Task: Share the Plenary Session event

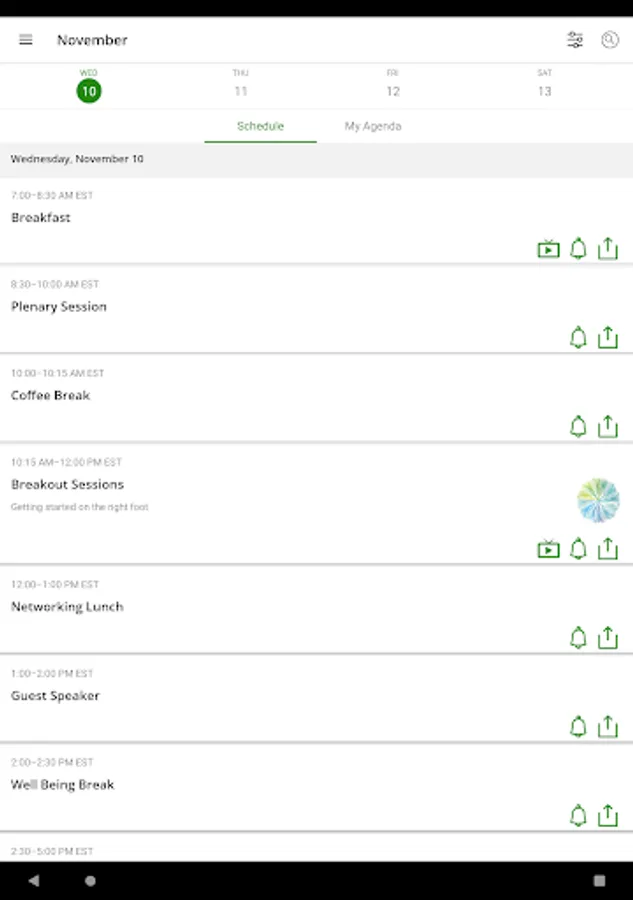Action: 607,338
